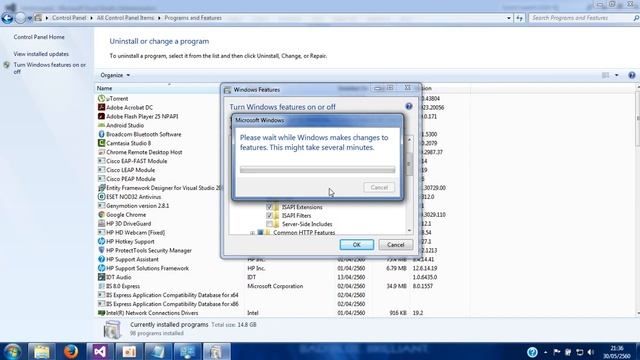Click the Programs and Features help icon

point(632,76)
